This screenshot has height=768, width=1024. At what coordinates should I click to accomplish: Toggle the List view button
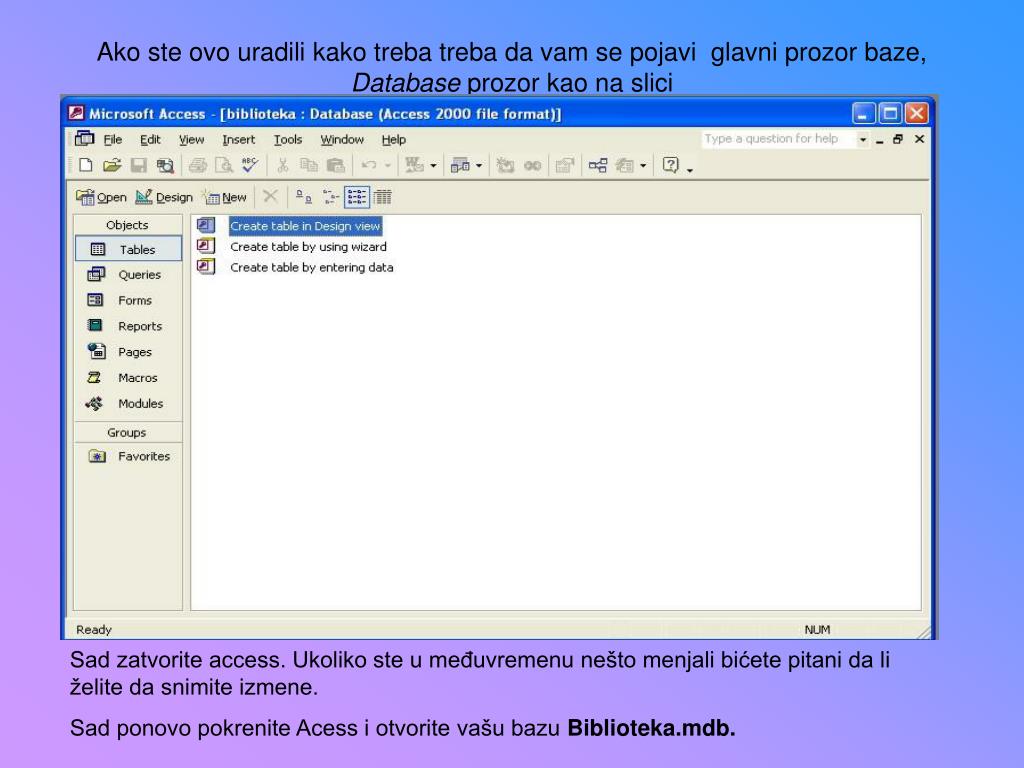[357, 197]
